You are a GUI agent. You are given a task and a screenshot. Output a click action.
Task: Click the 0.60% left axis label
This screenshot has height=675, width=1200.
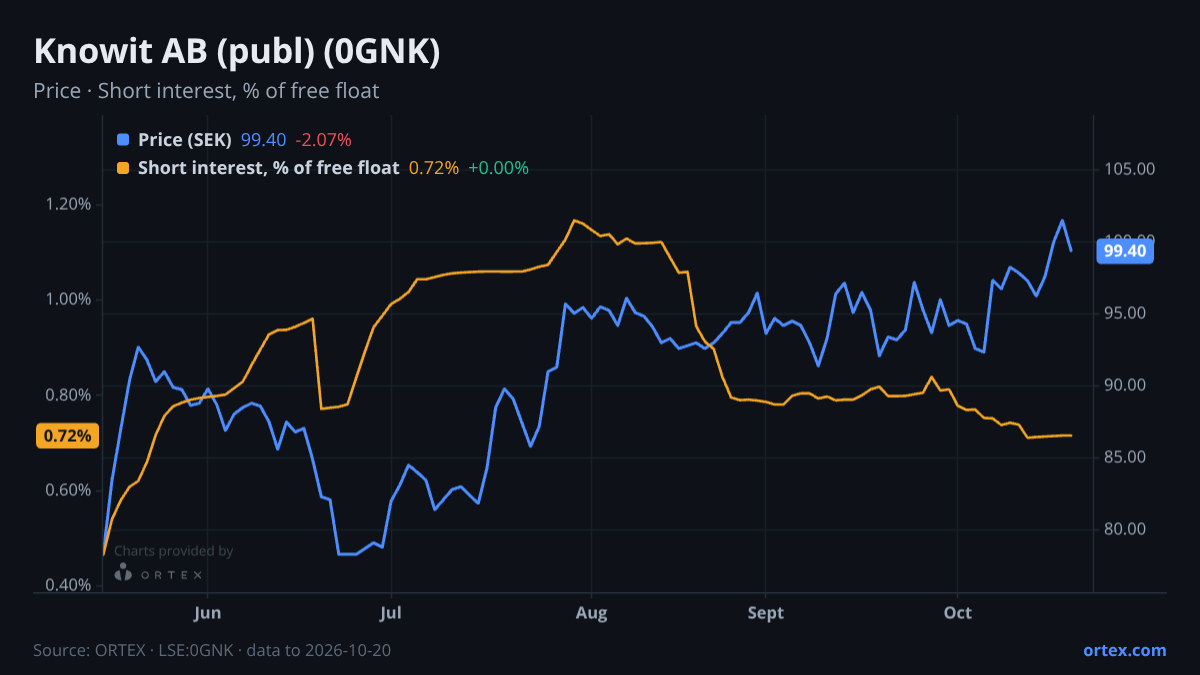pyautogui.click(x=70, y=490)
